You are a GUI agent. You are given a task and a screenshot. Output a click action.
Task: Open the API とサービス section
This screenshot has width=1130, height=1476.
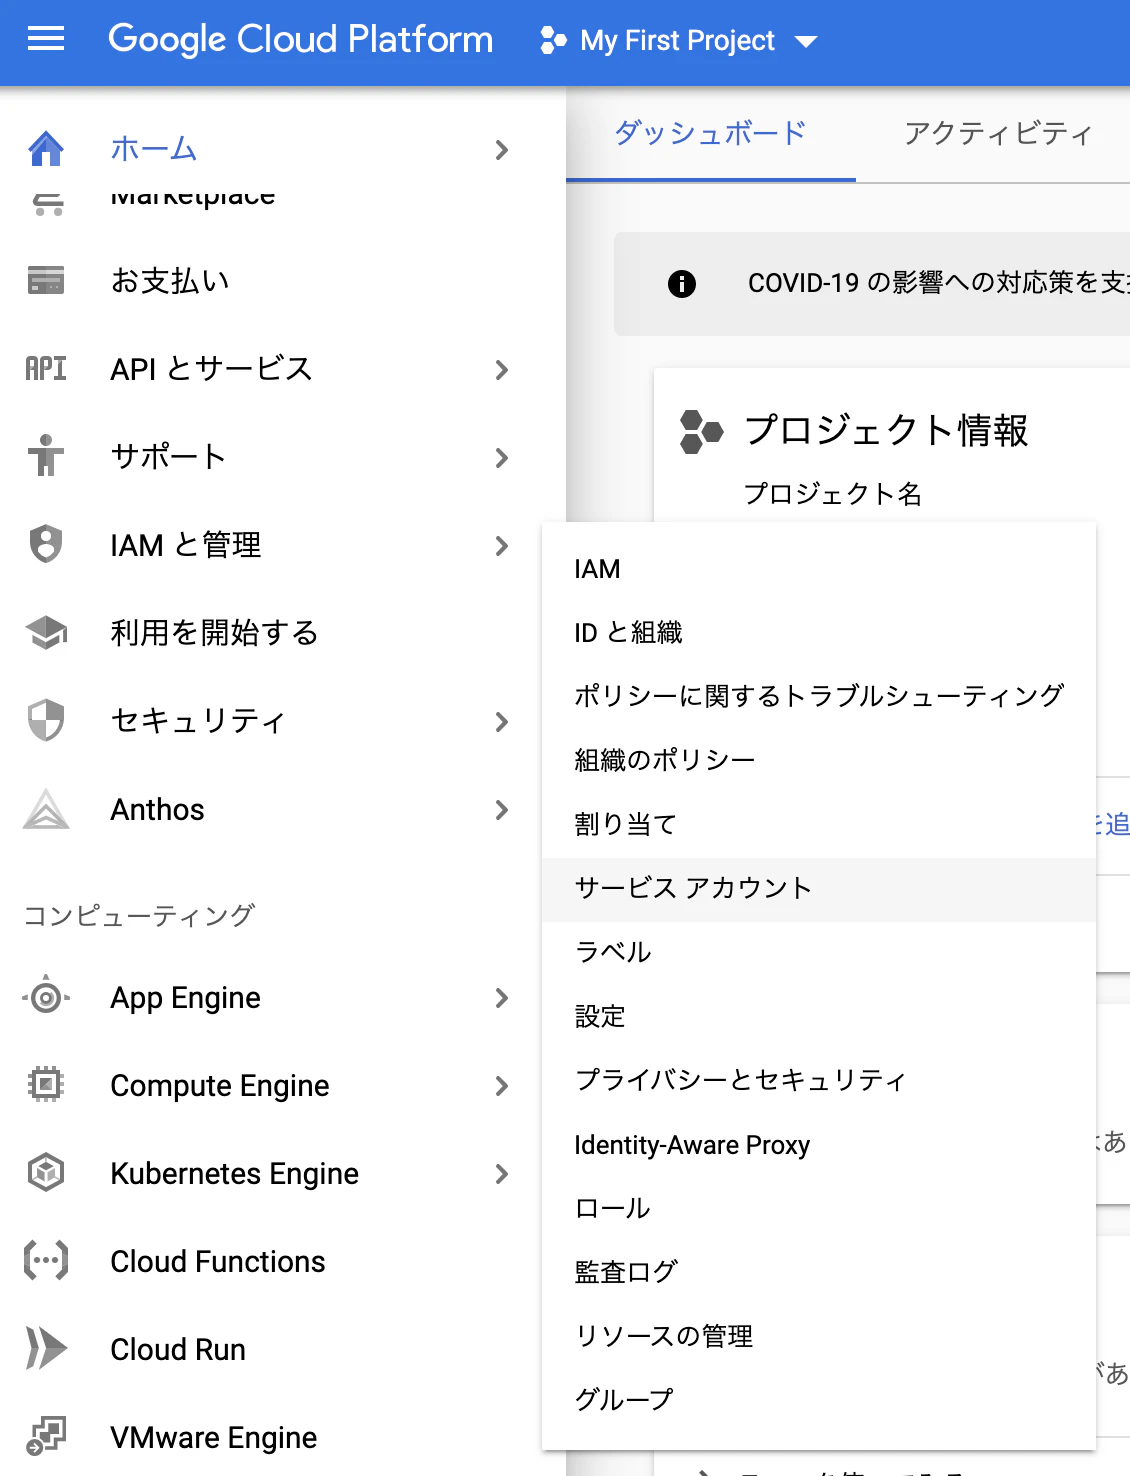[x=212, y=369]
